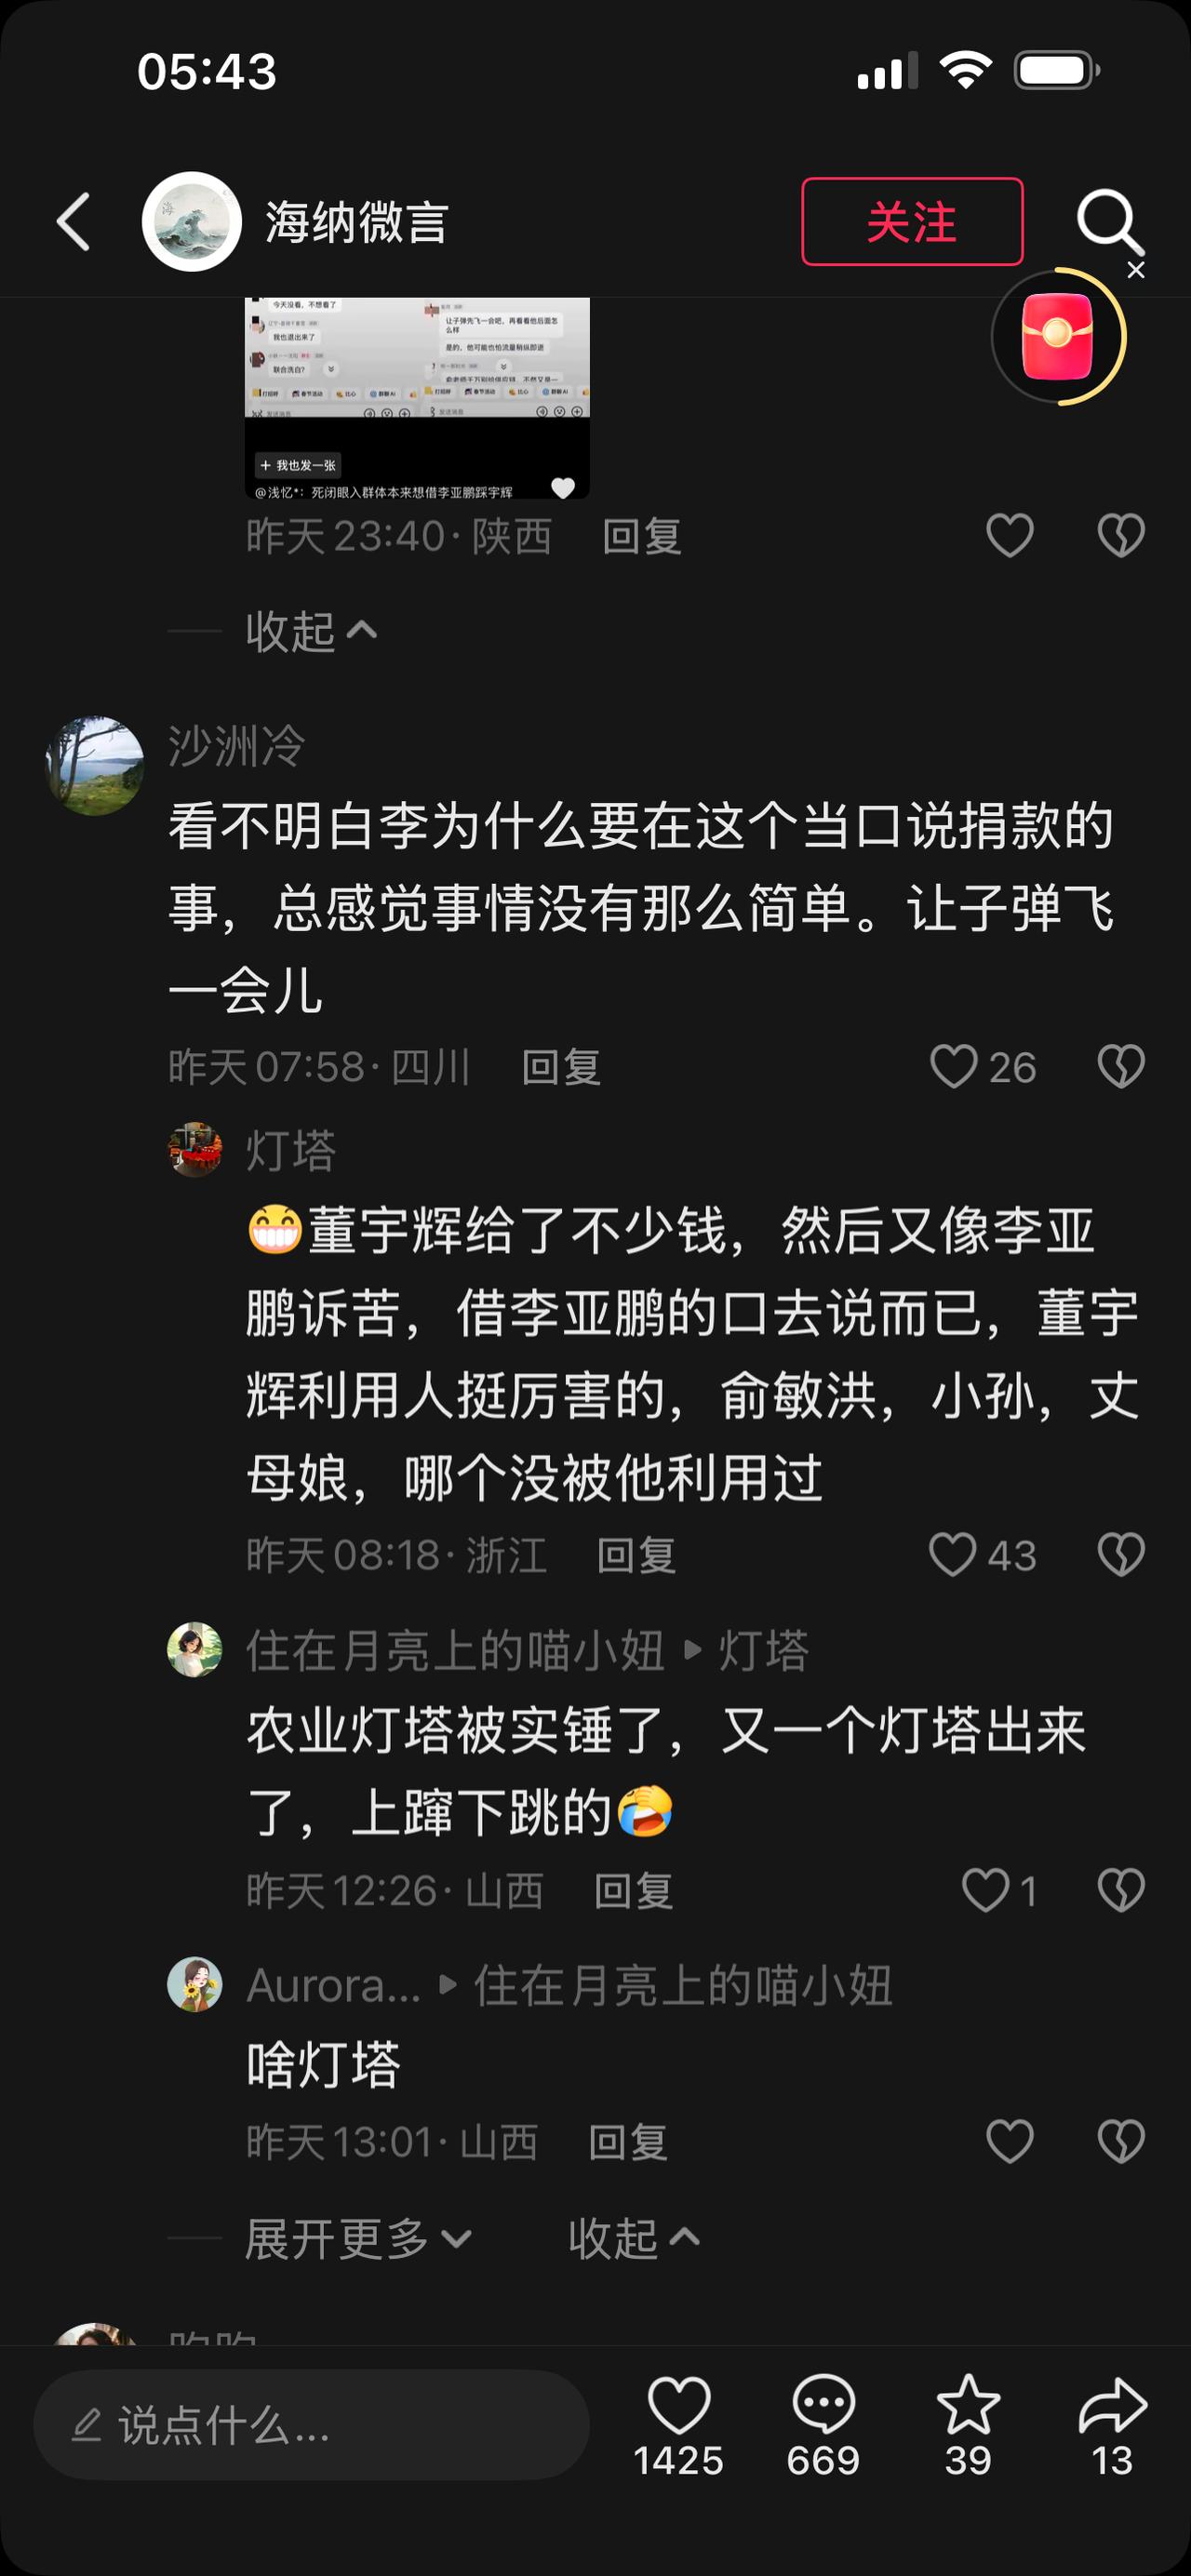The height and width of the screenshot is (2576, 1191).
Task: Collapse replies using 收起 beside 展开更多
Action: (634, 2238)
